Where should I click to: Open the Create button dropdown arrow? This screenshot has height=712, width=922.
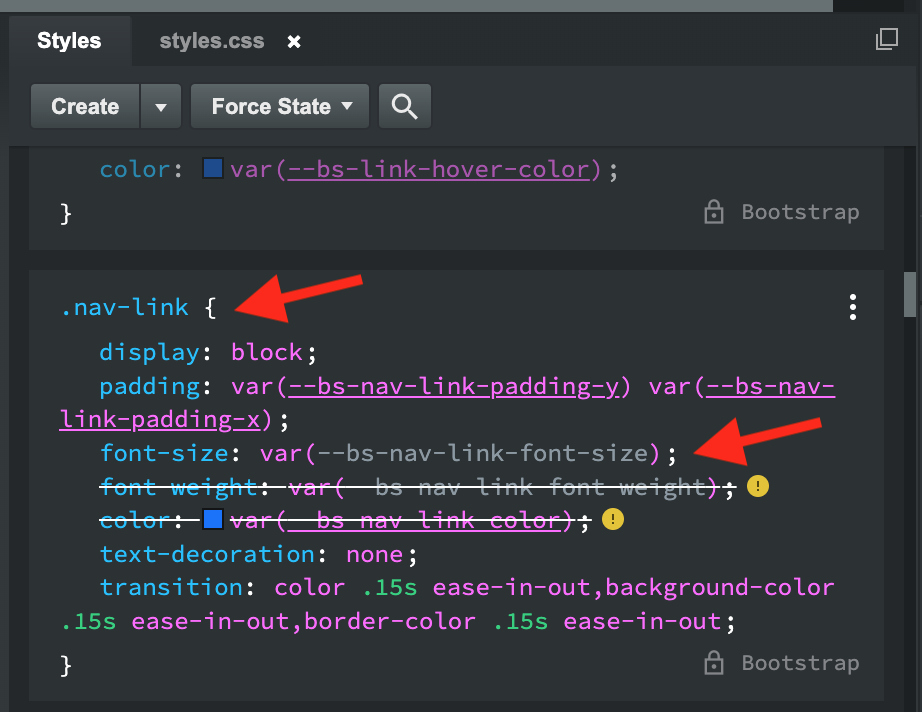[x=160, y=106]
